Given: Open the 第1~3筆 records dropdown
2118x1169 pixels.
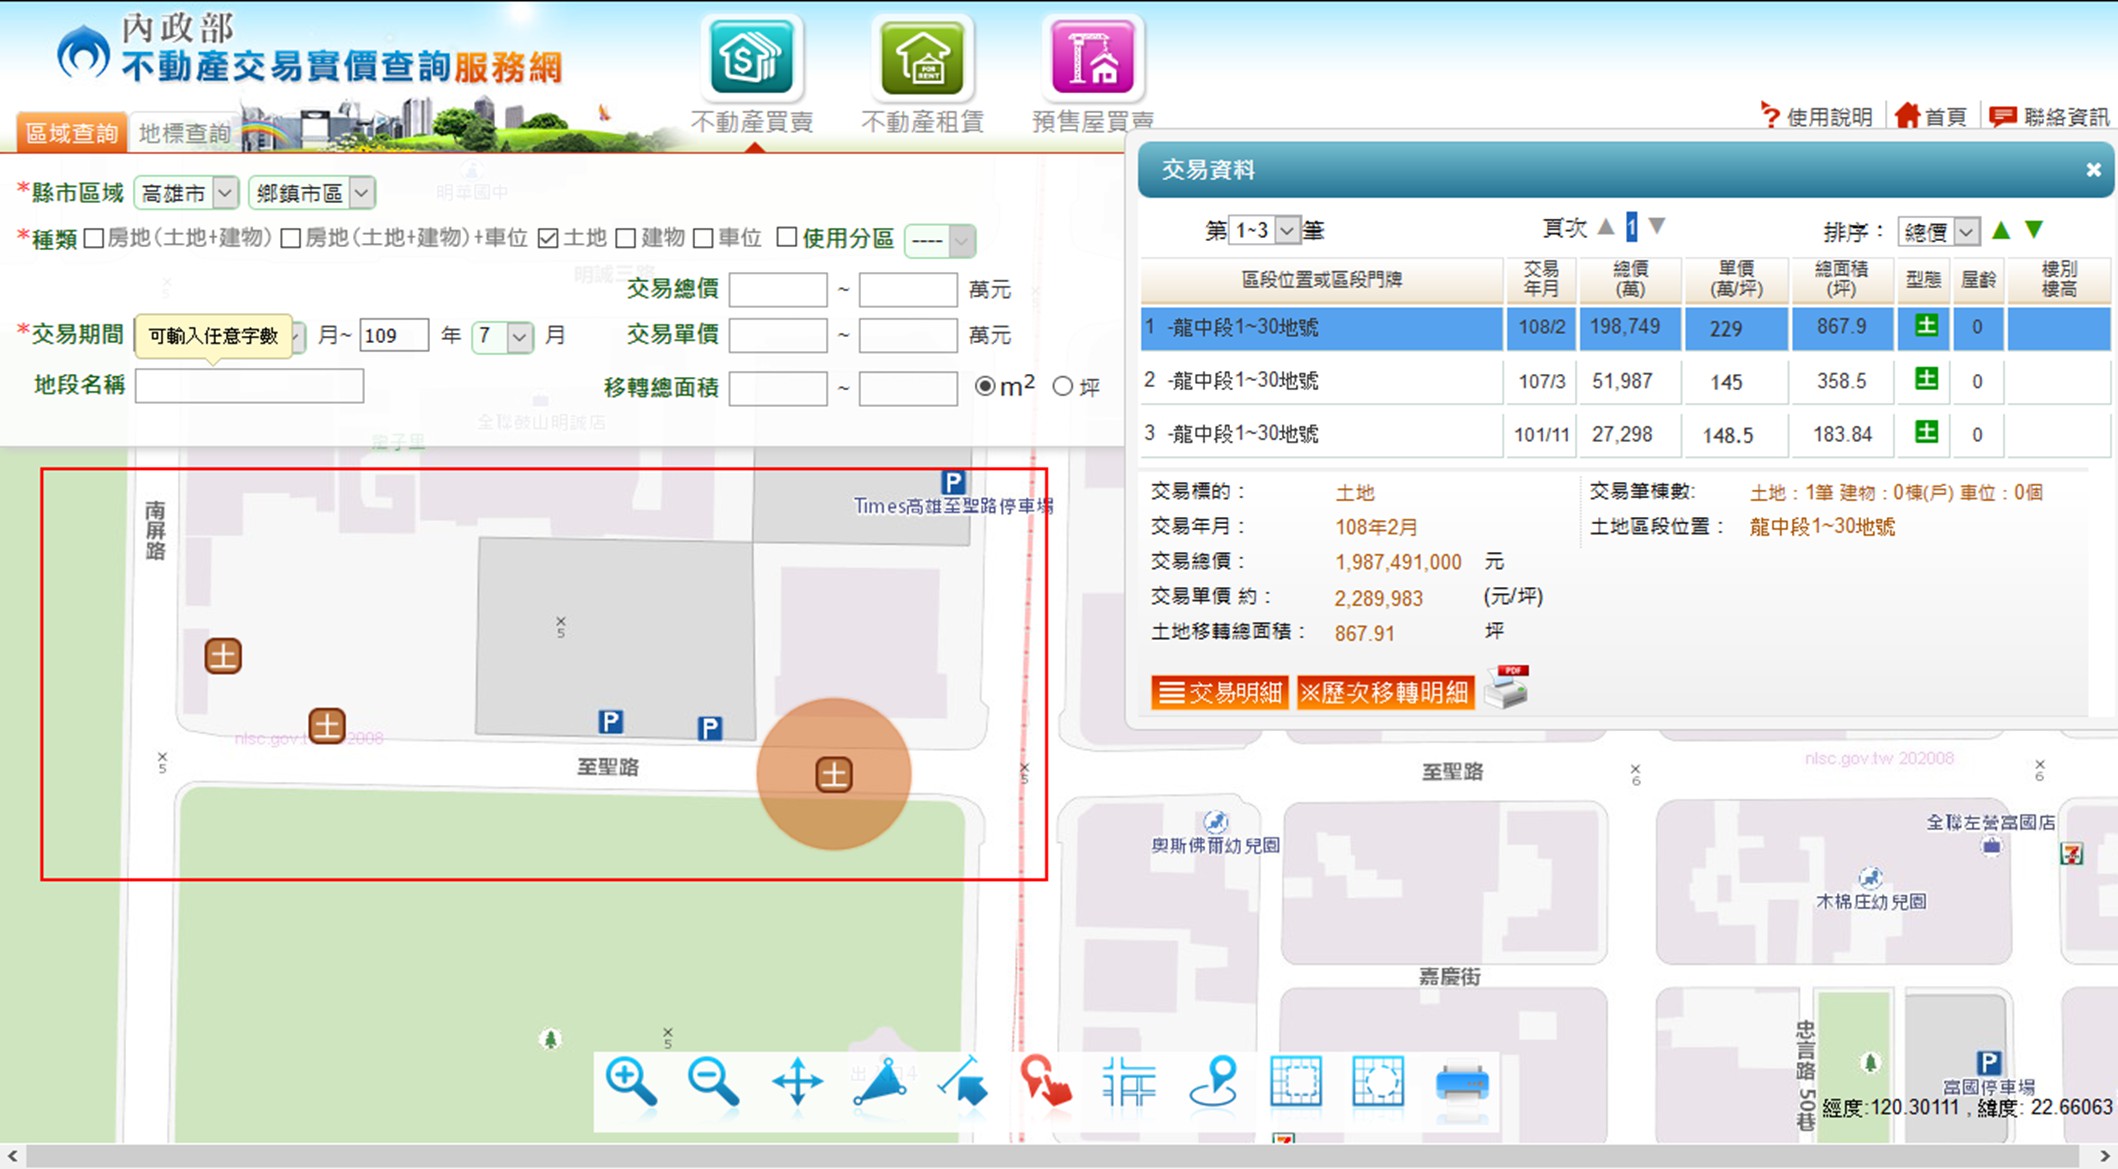Looking at the screenshot, I should (x=1263, y=231).
